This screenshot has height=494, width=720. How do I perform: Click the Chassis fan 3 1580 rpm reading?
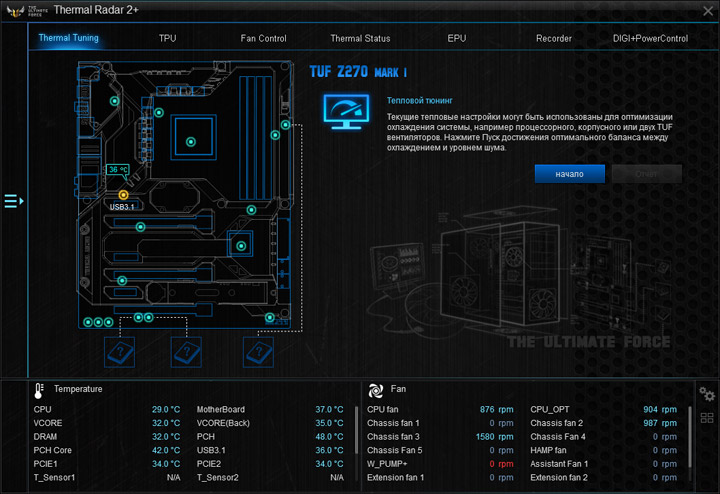[495, 437]
